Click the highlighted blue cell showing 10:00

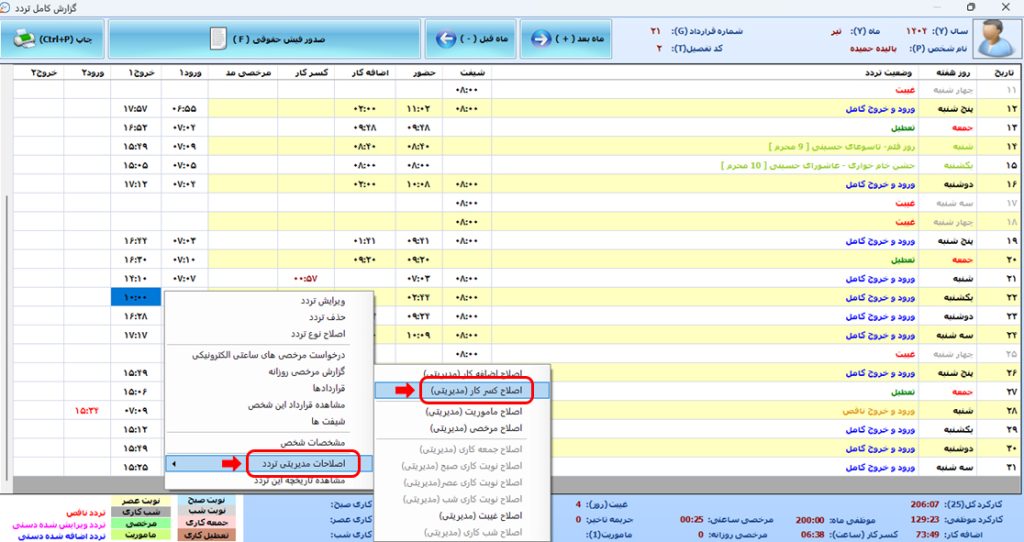(137, 298)
